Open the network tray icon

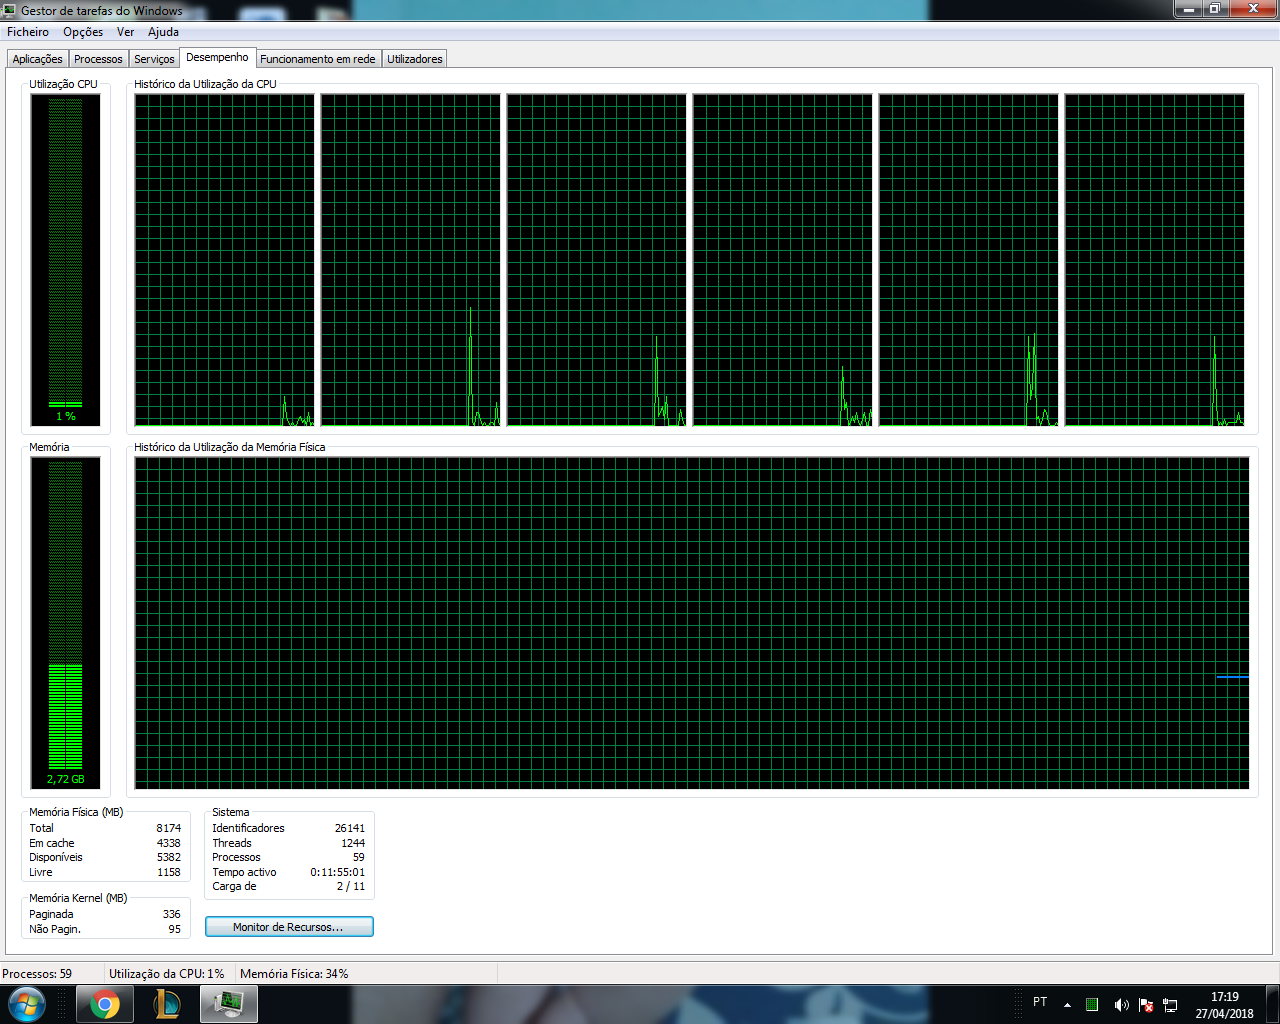point(1171,1004)
